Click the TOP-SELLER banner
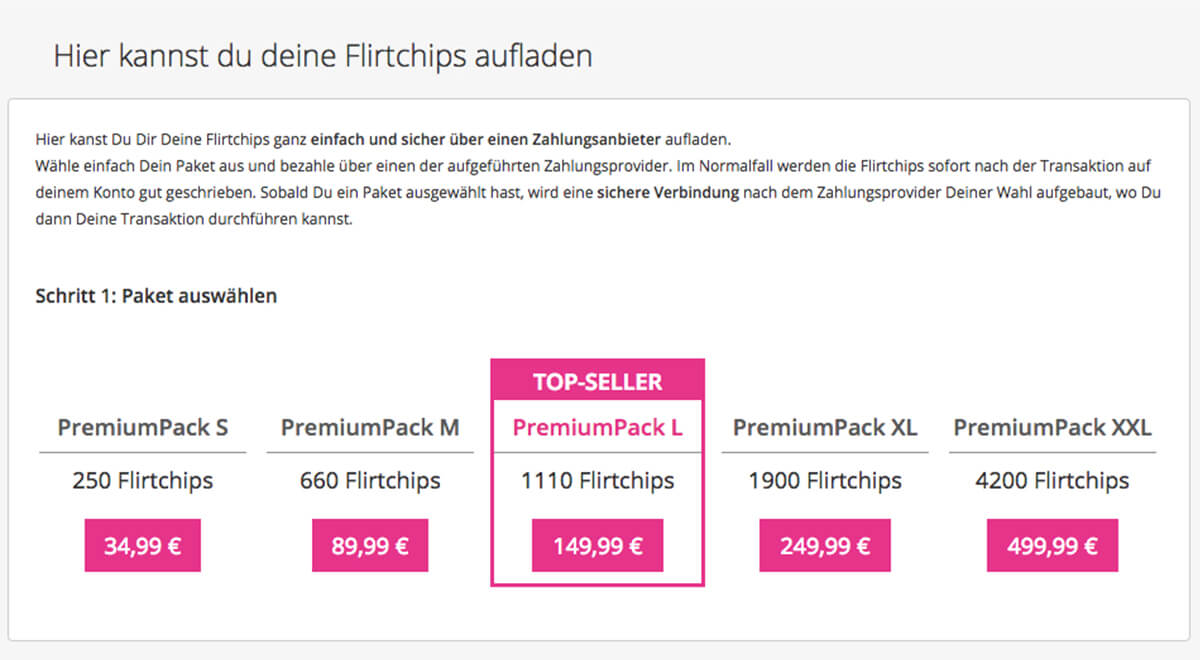The height and width of the screenshot is (660, 1200). [x=598, y=382]
